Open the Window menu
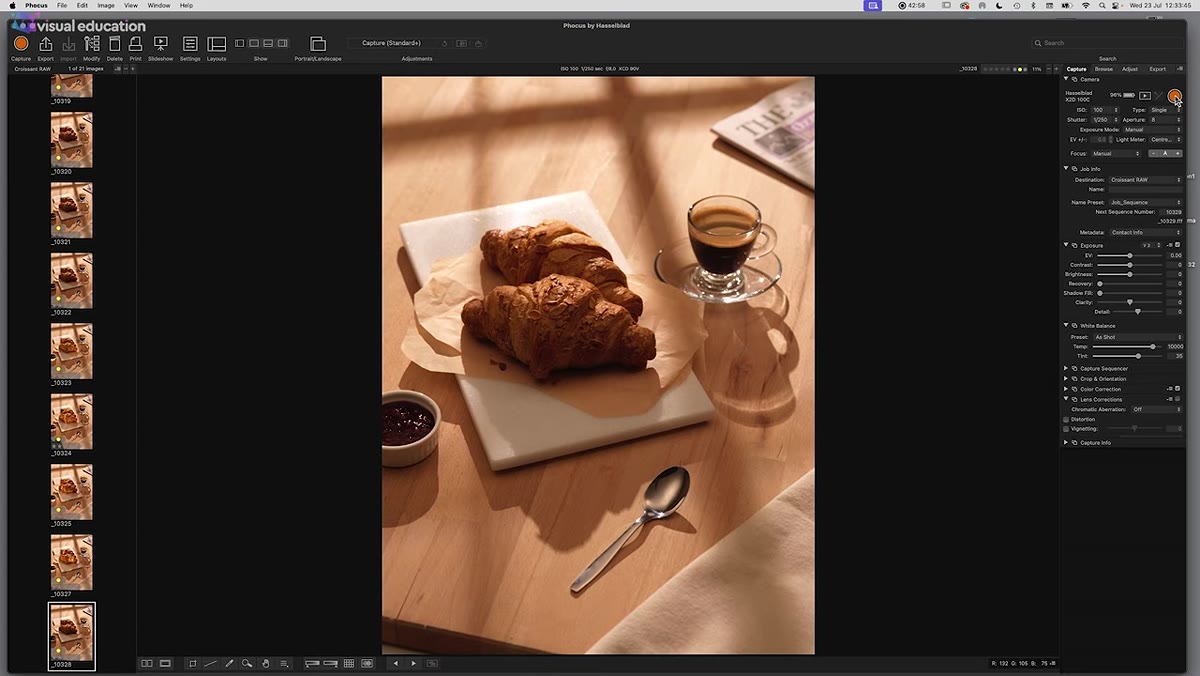Viewport: 1200px width, 676px height. pos(159,6)
